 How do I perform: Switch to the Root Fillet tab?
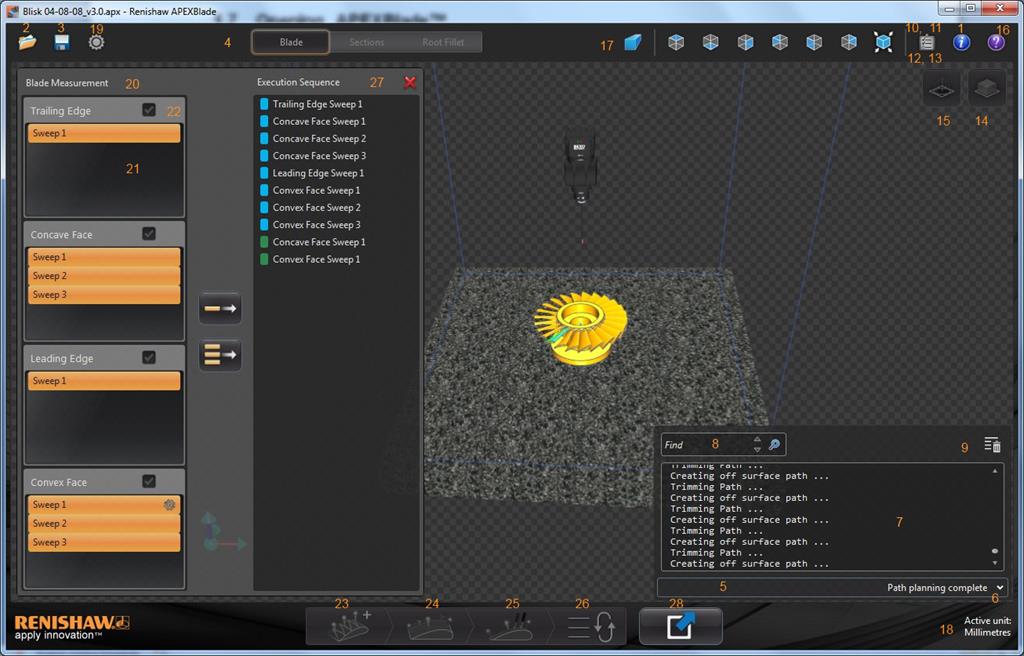pyautogui.click(x=443, y=42)
